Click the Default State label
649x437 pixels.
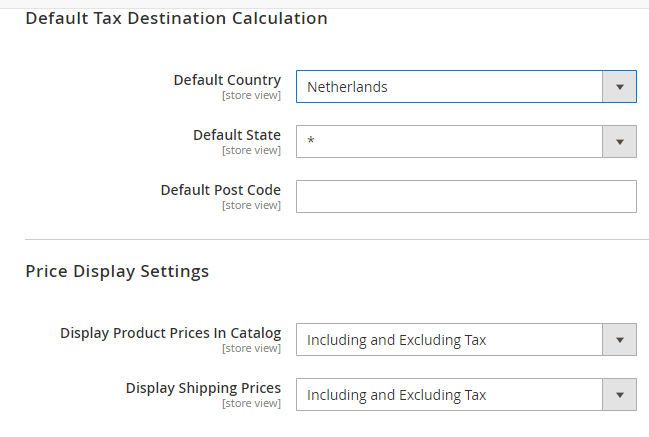coord(237,135)
